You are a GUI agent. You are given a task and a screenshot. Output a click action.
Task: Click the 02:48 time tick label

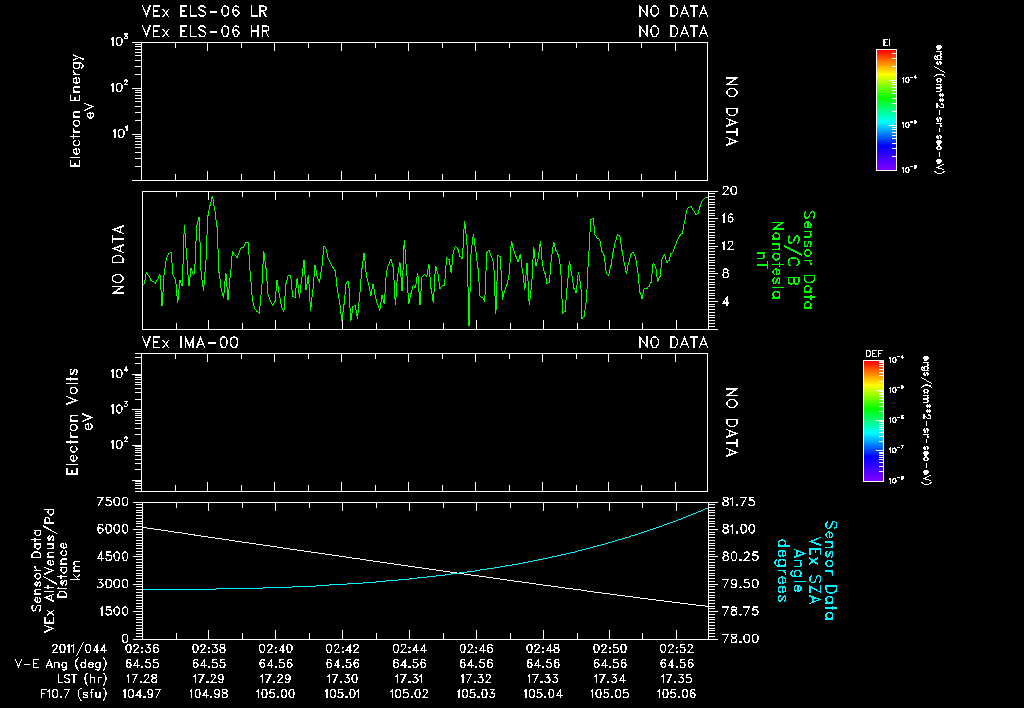pos(543,649)
